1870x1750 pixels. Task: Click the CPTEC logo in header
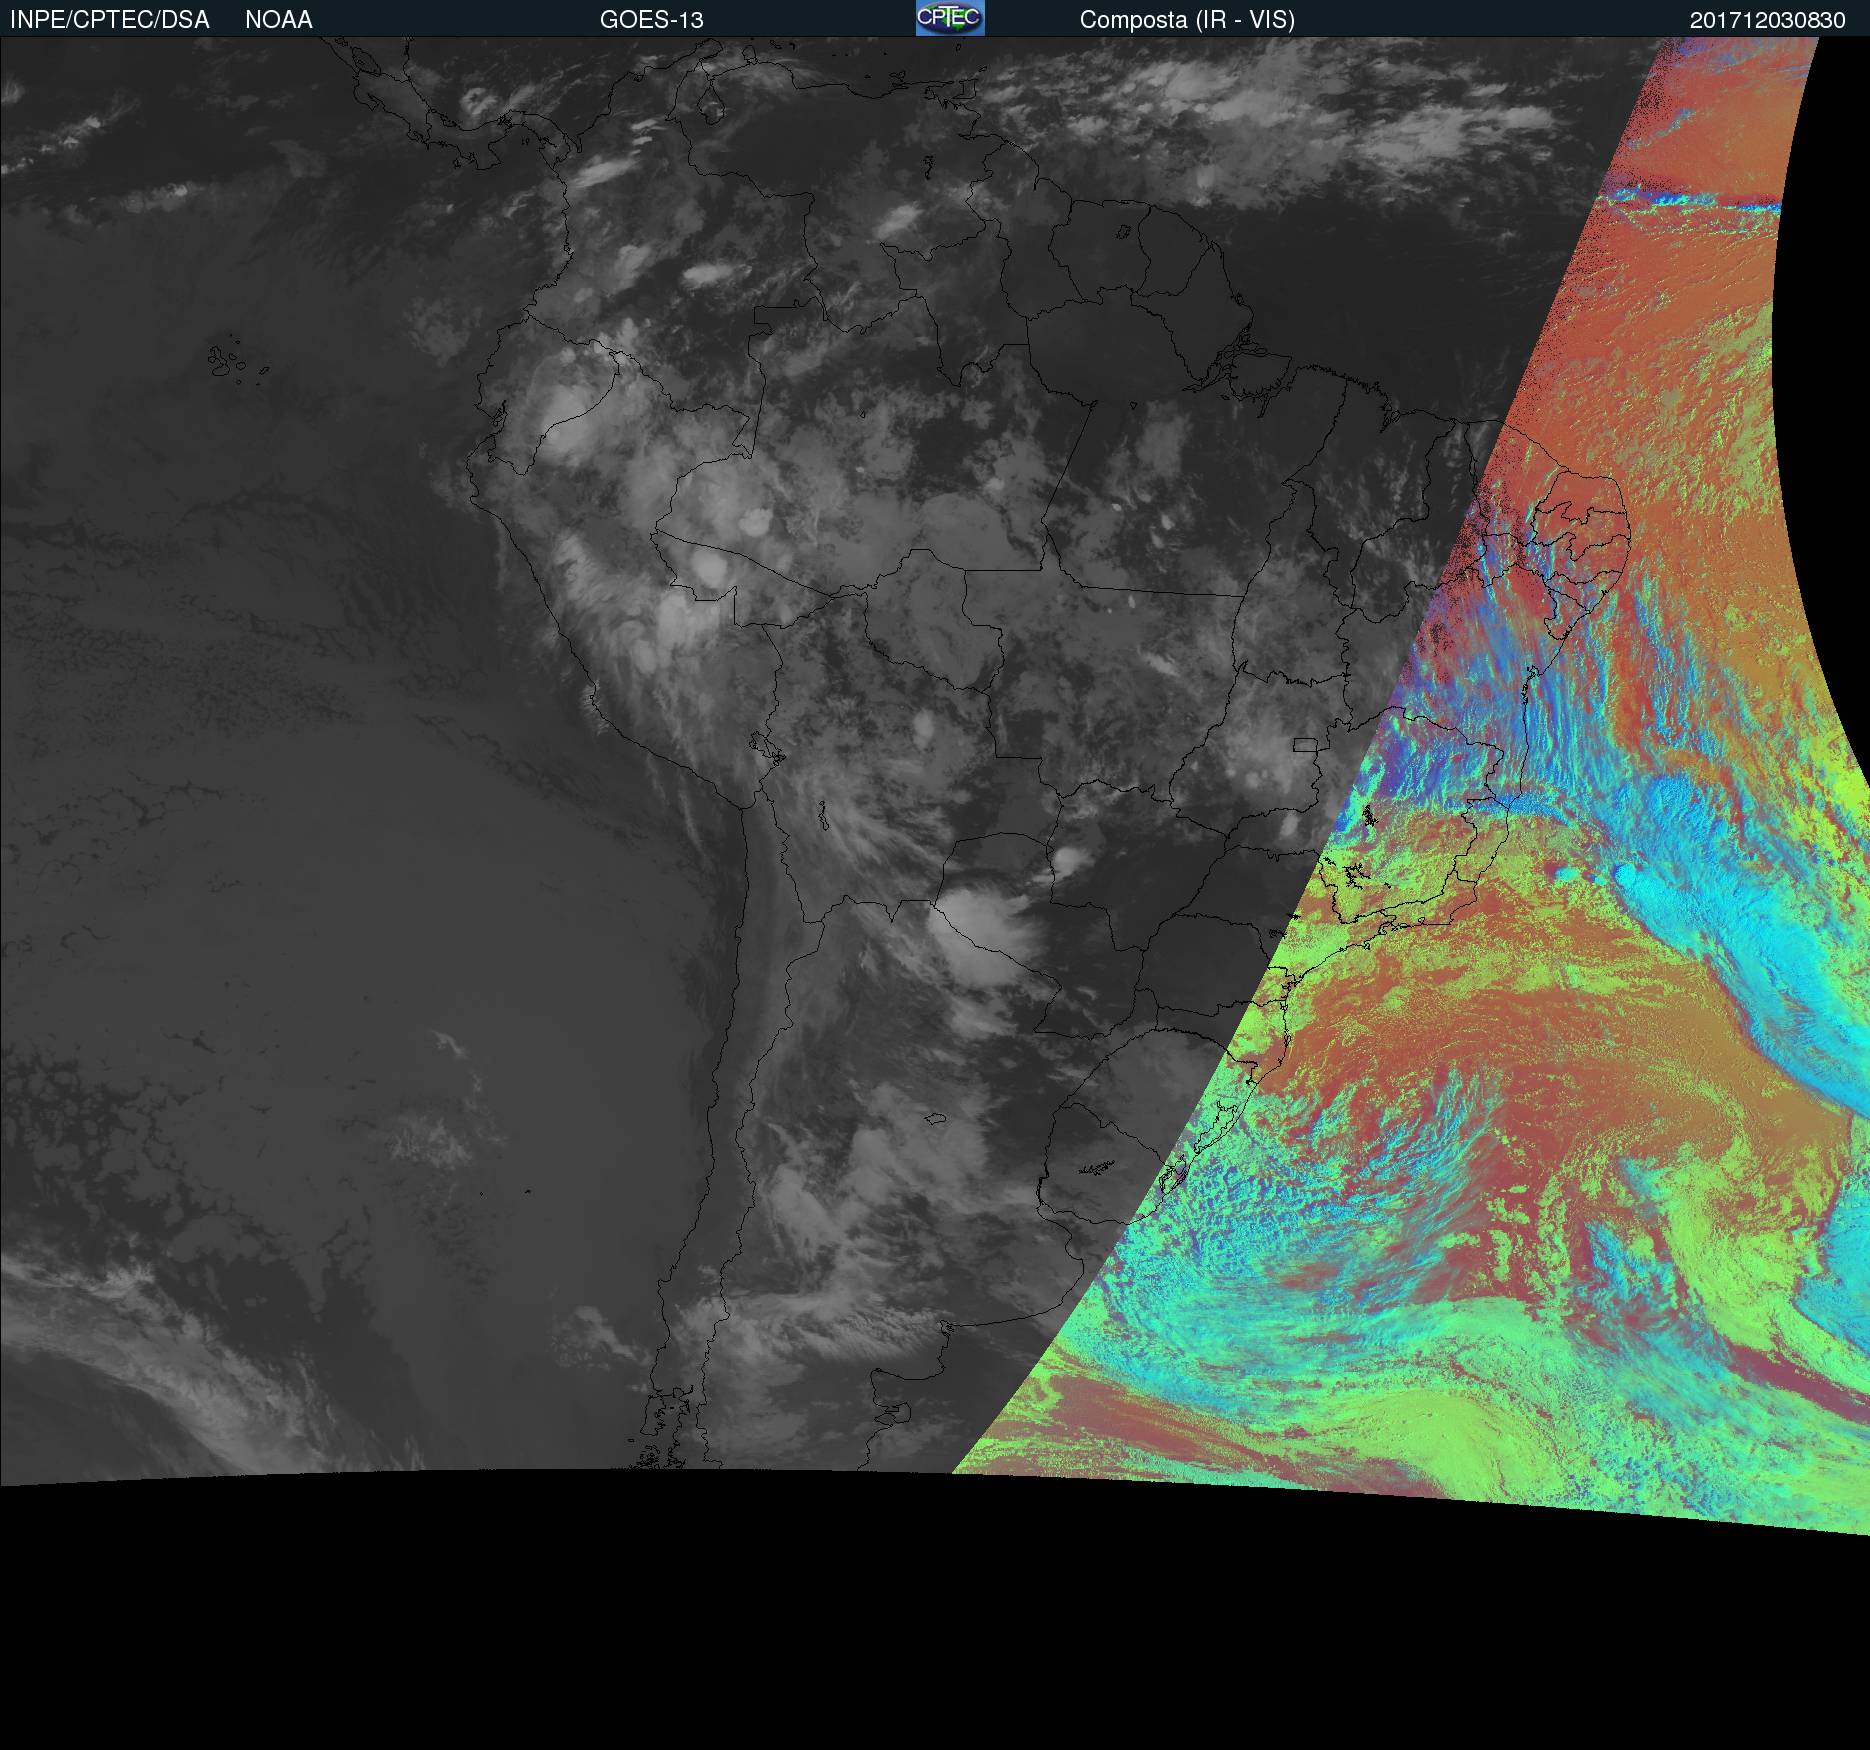[950, 18]
